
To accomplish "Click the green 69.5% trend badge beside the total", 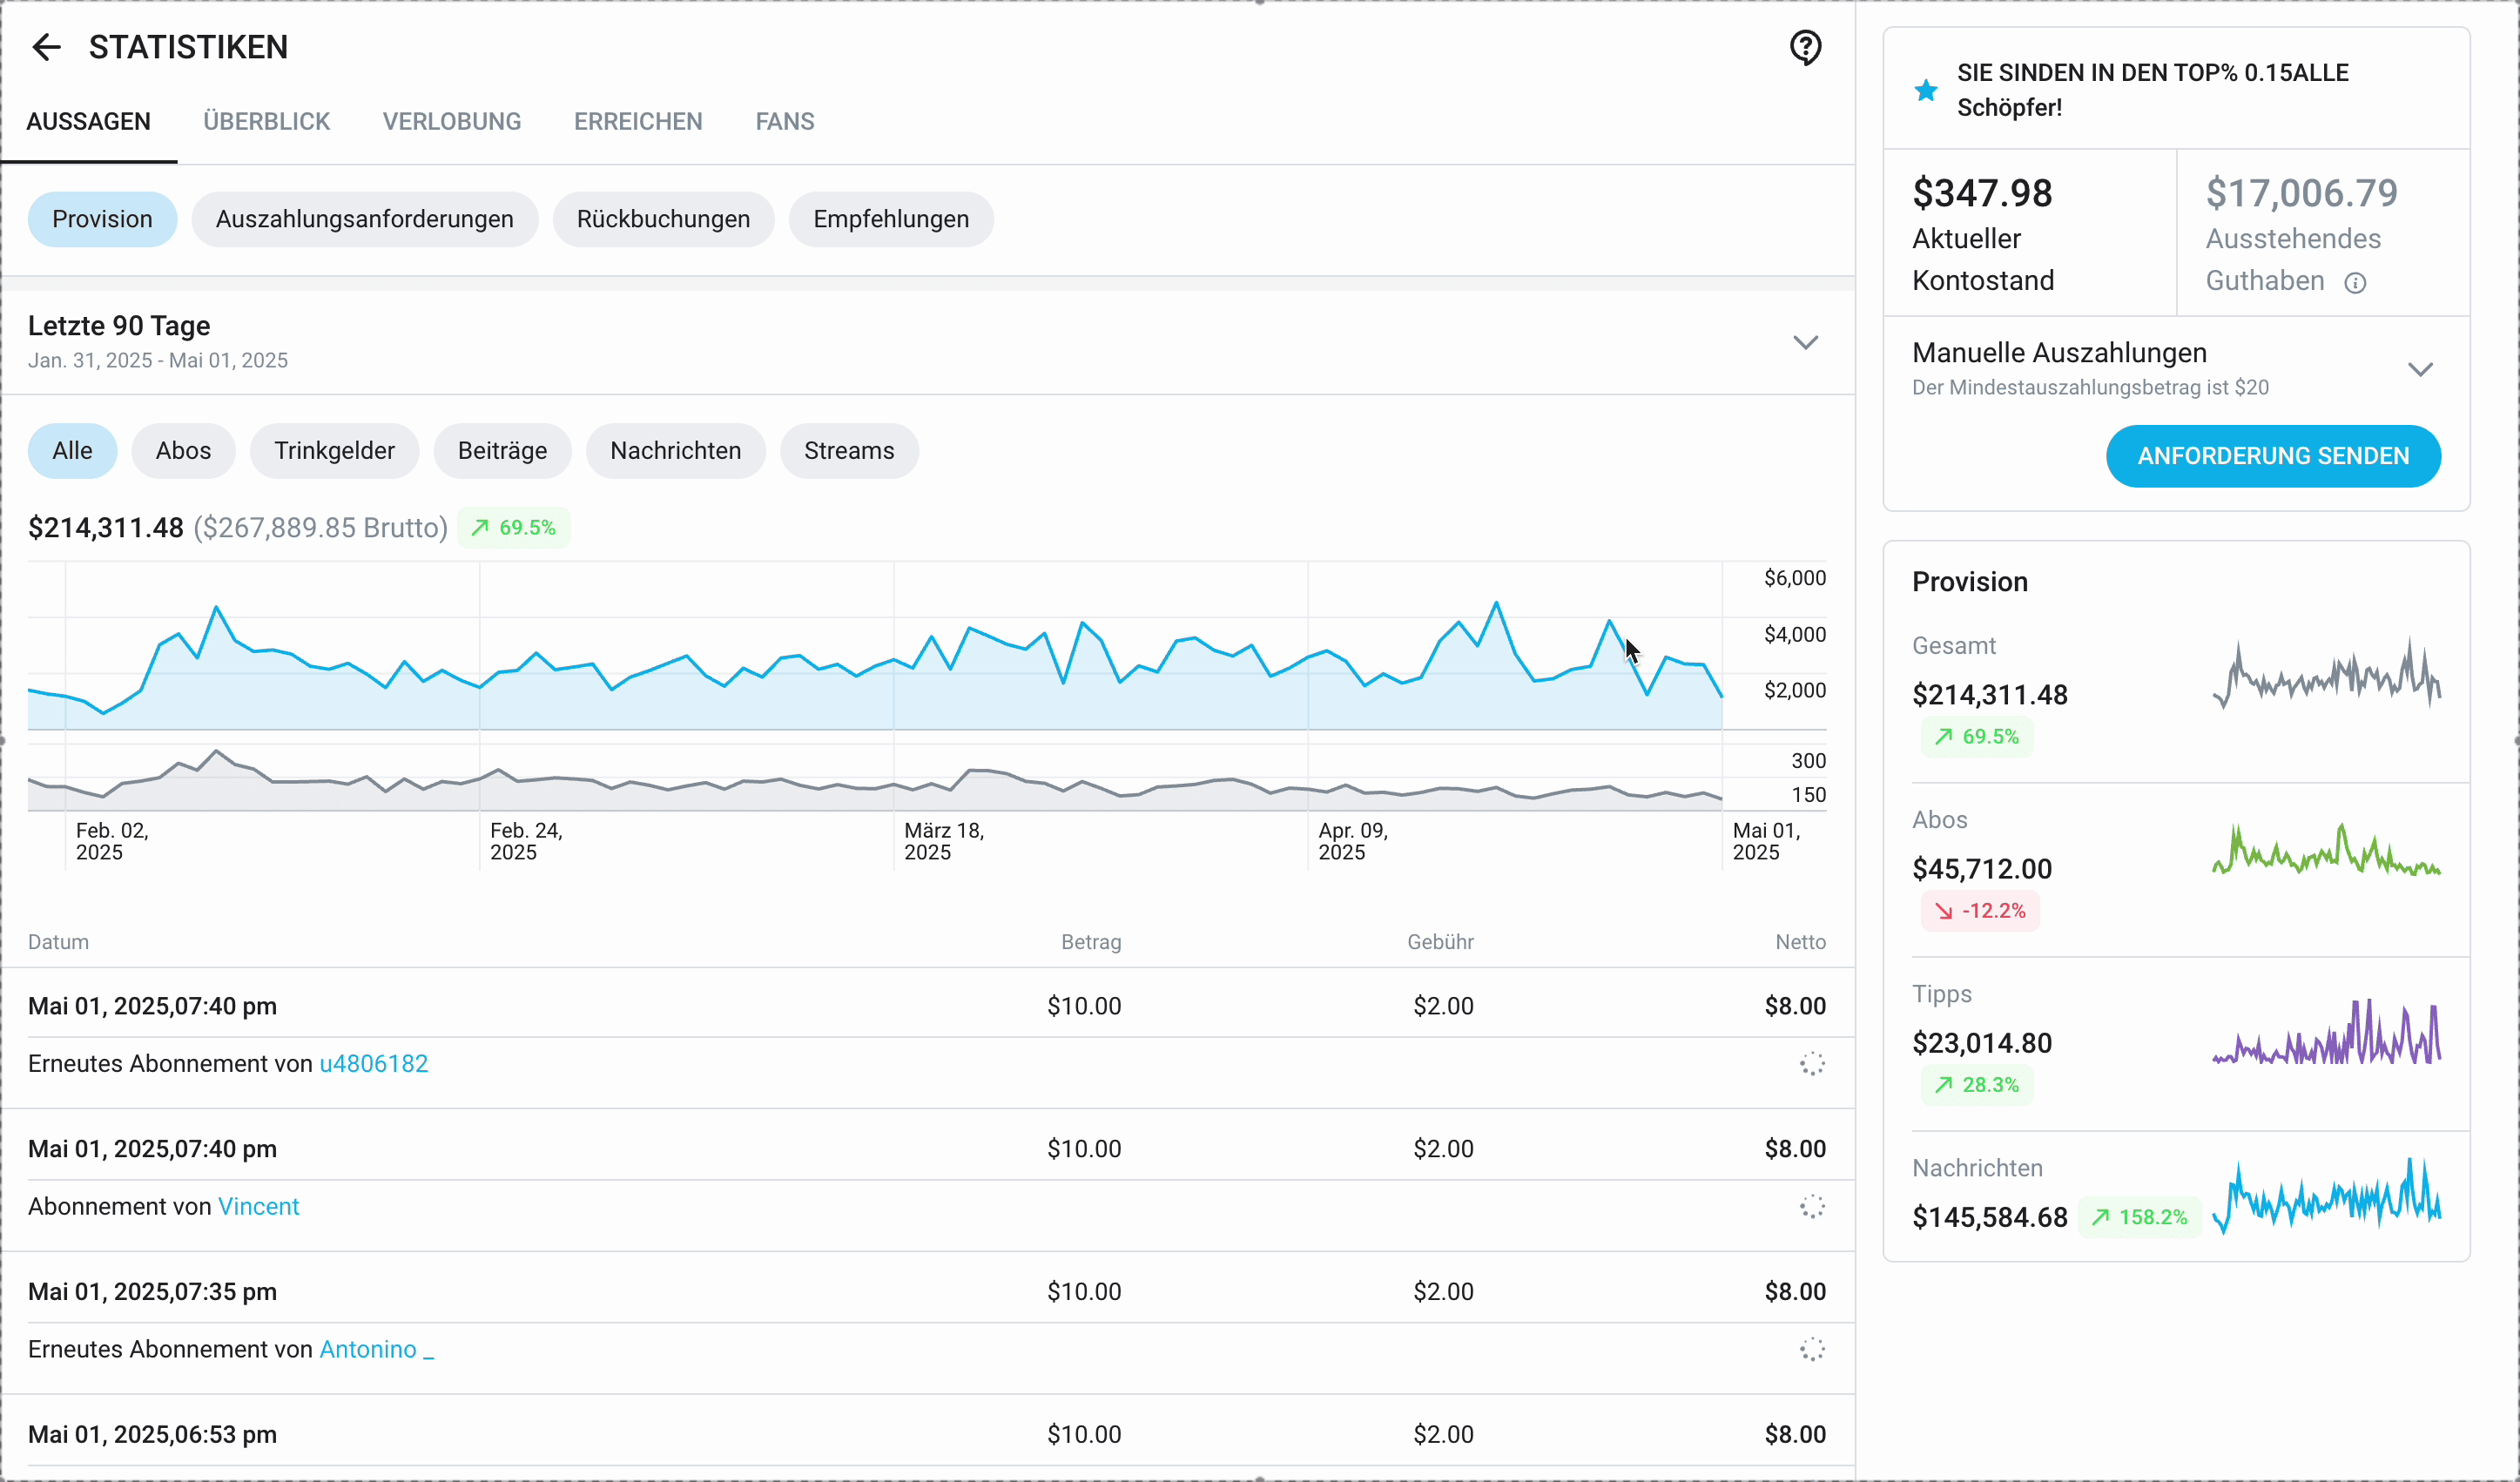I will 514,528.
